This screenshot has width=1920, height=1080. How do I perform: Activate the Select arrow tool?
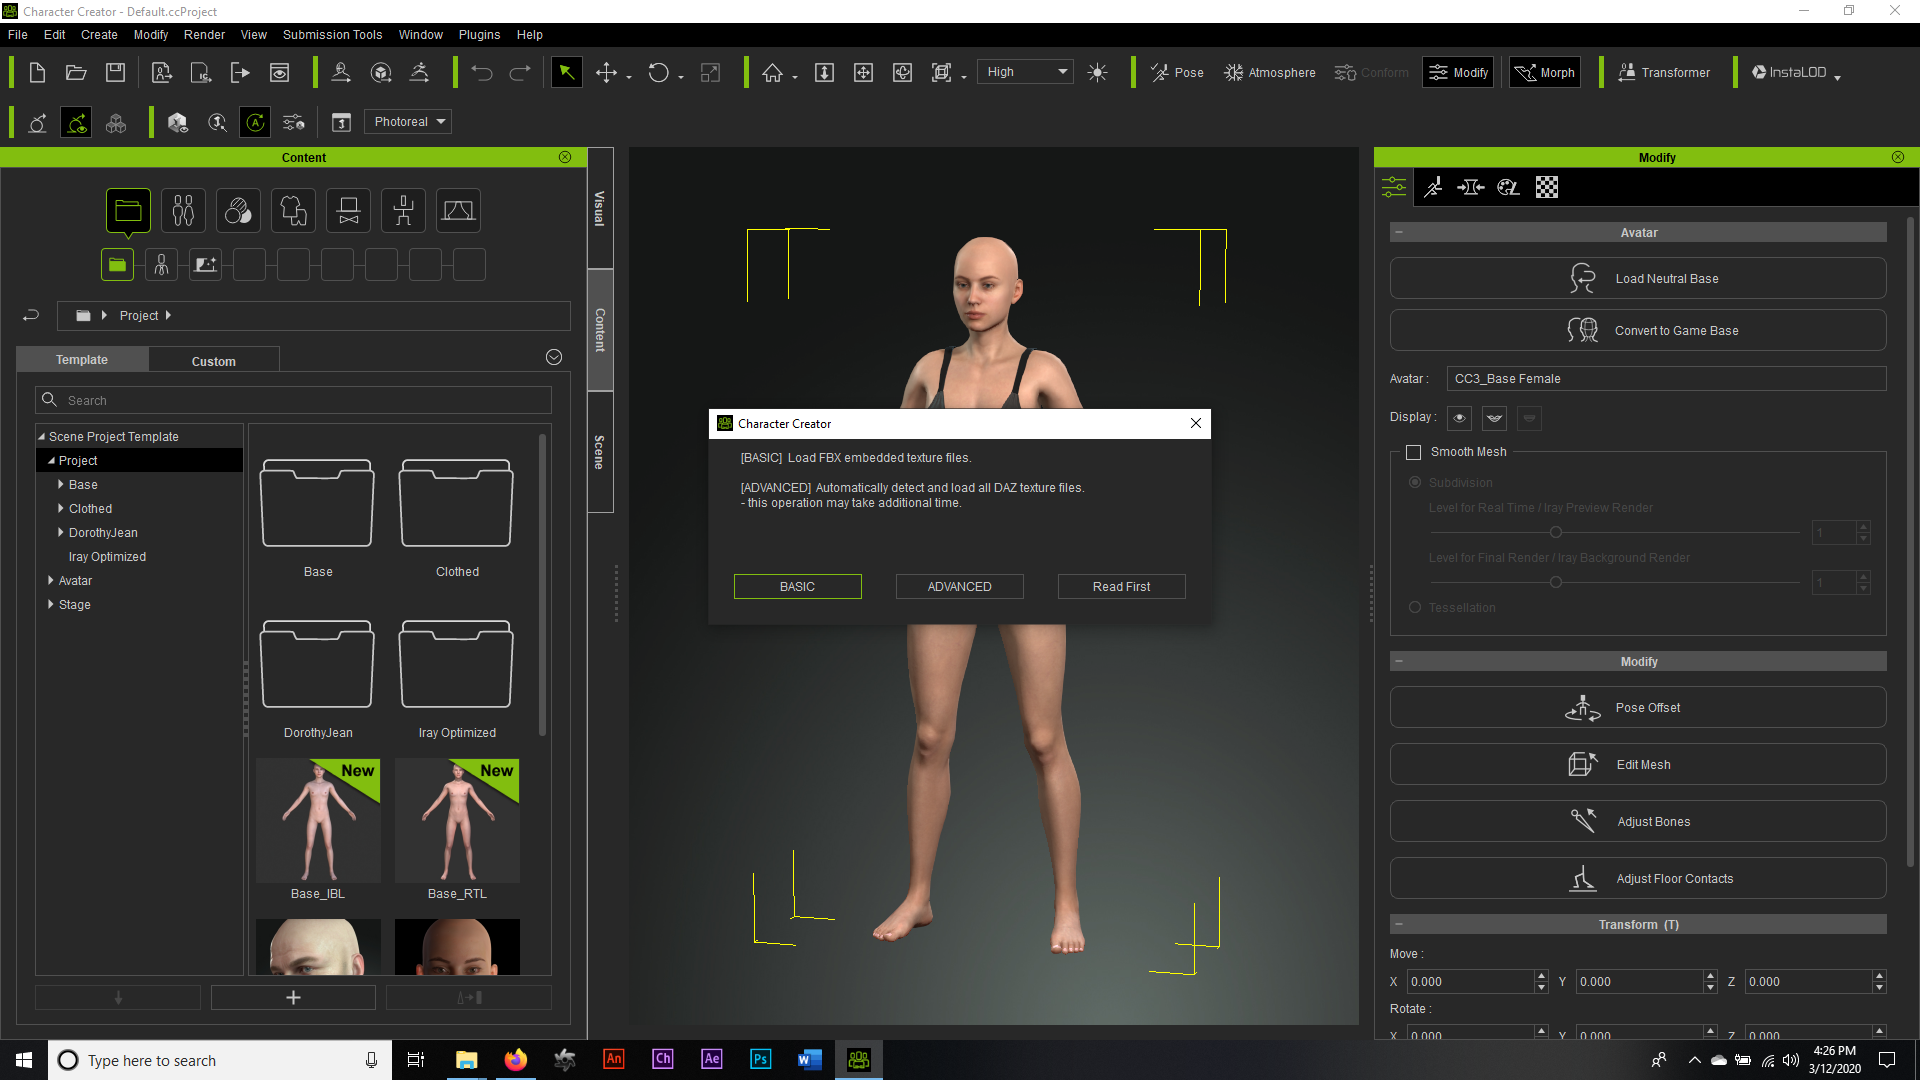tap(566, 72)
